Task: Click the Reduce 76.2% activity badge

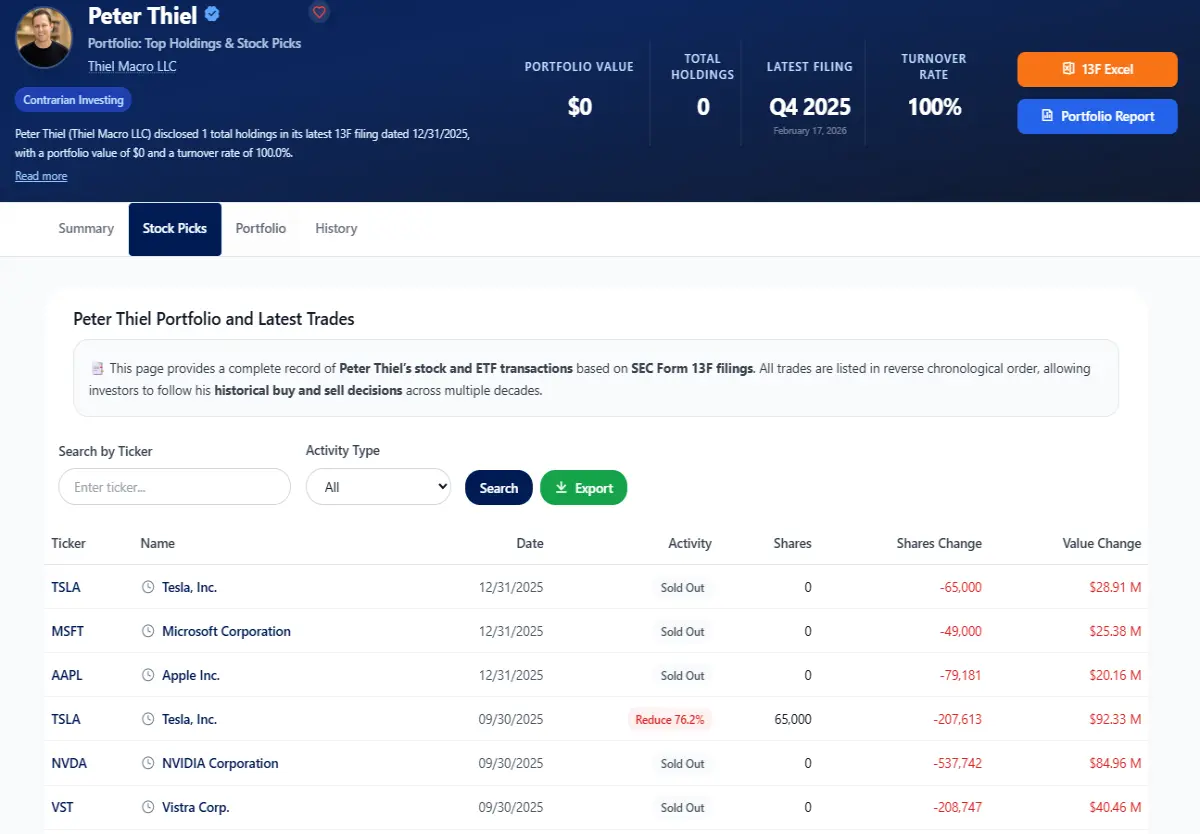Action: point(669,719)
